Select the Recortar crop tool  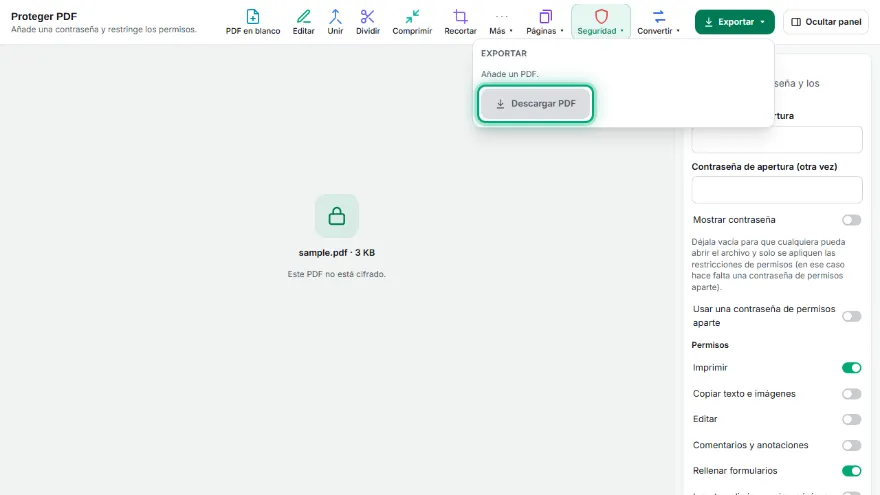(x=460, y=22)
